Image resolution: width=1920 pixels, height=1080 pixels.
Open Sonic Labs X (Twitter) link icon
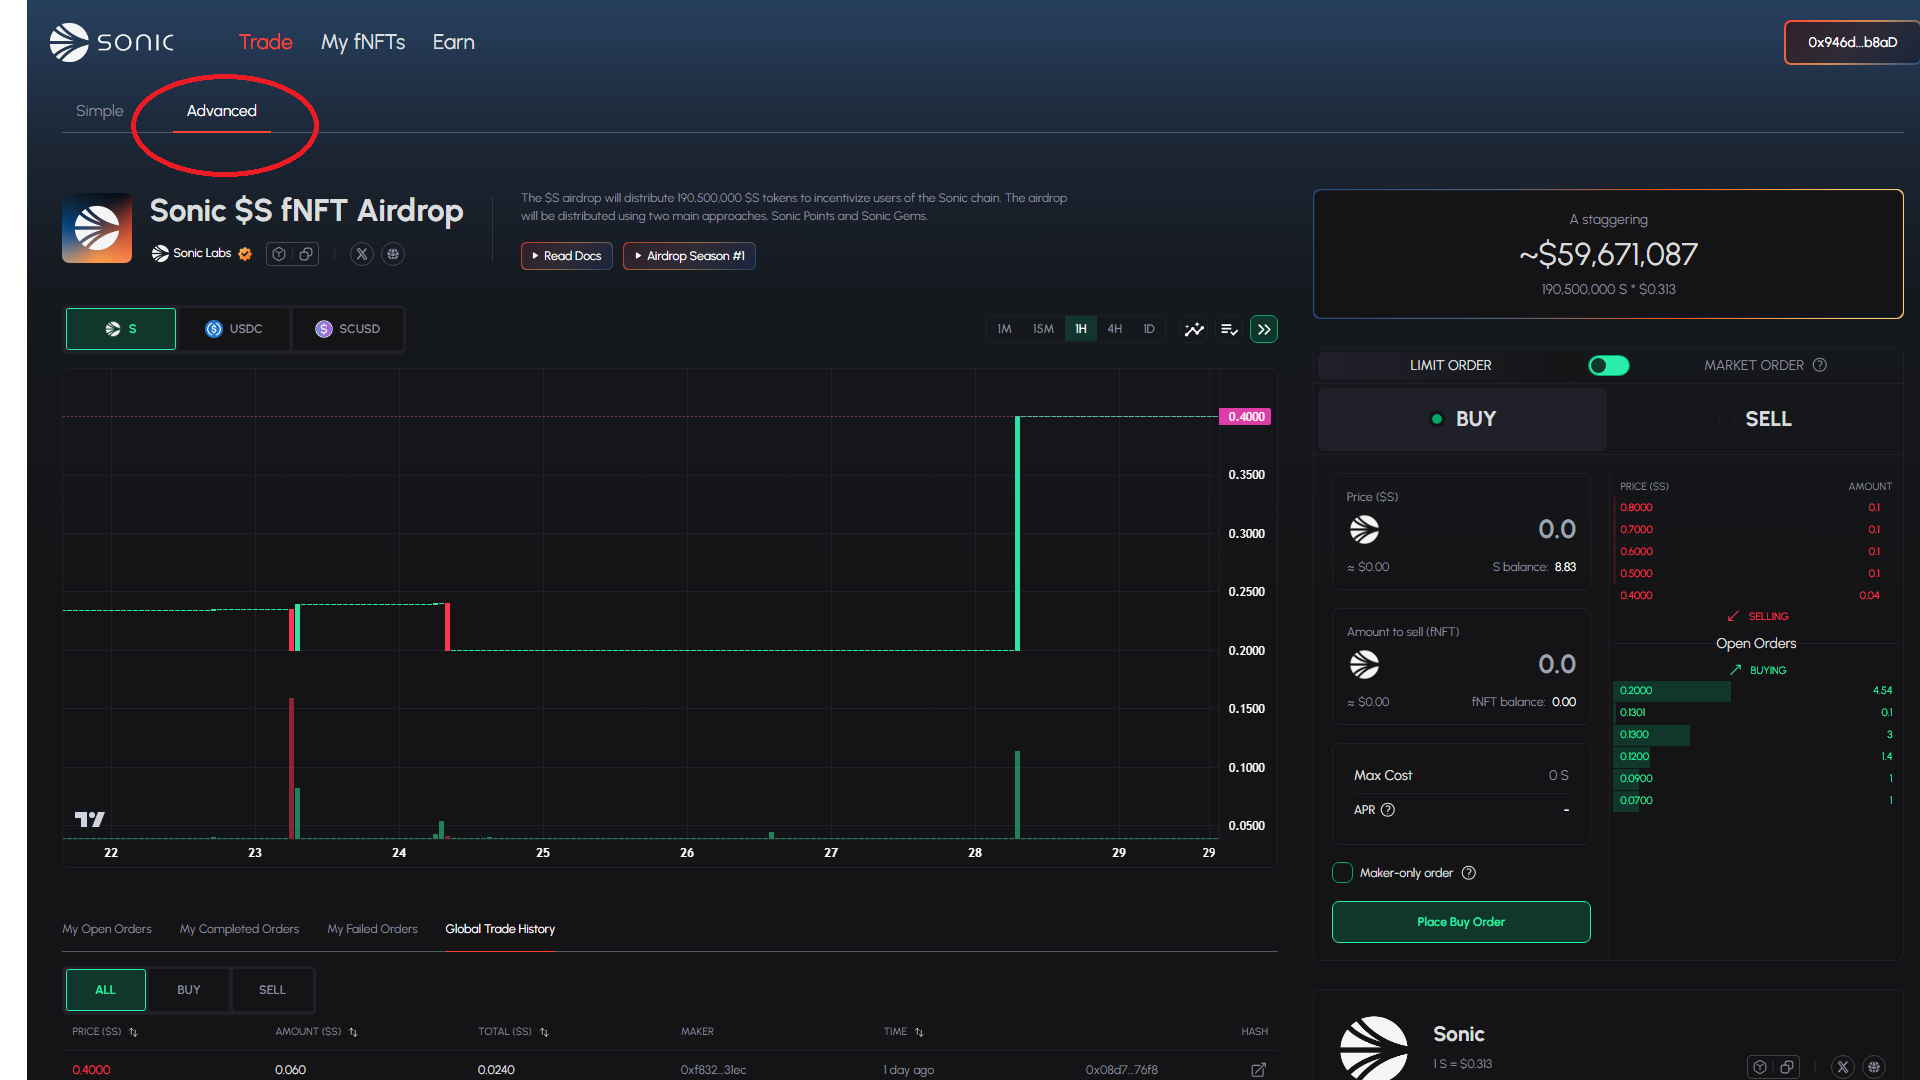point(362,254)
